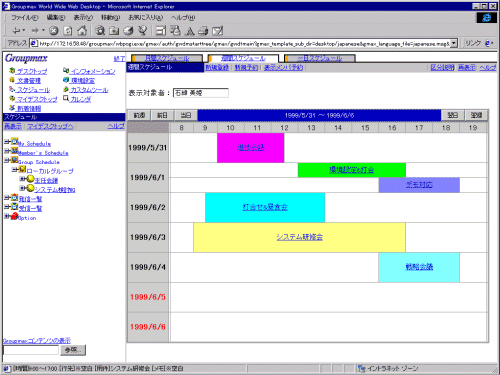The image size is (500, 375).
Task: Open the Favorites toolbar icon
Action: tap(114, 31)
